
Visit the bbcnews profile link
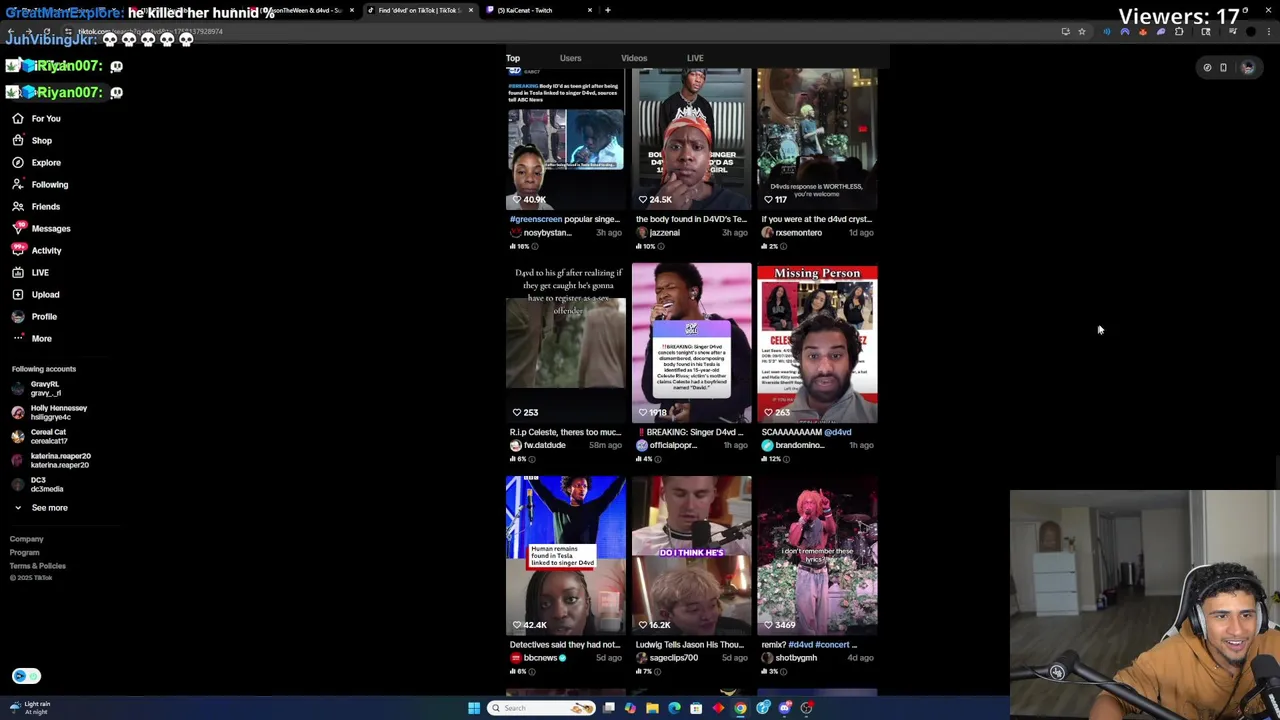[540, 658]
